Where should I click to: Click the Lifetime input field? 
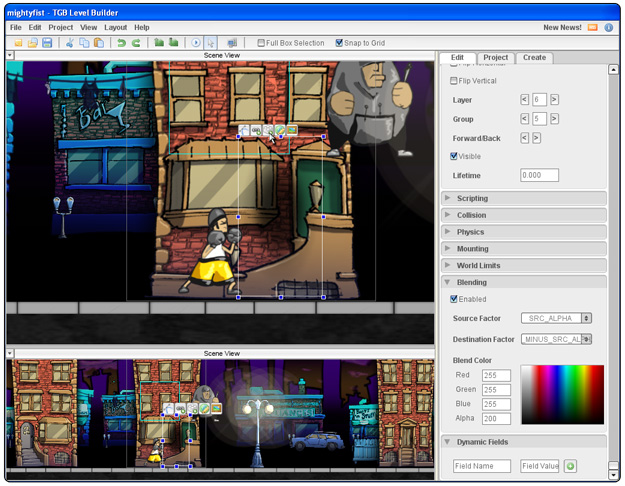point(539,175)
